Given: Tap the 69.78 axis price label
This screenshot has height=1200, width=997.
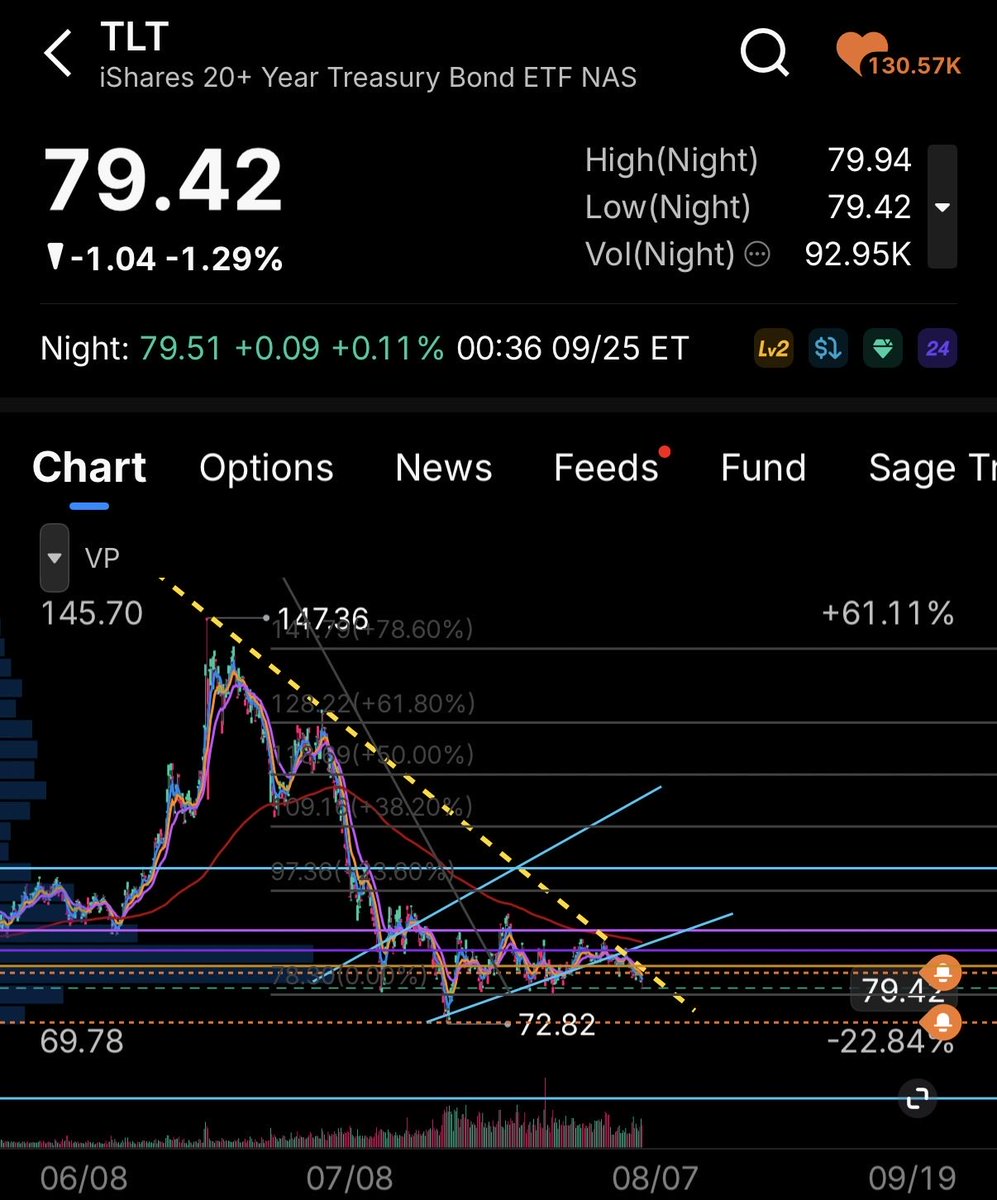Looking at the screenshot, I should pyautogui.click(x=82, y=1042).
